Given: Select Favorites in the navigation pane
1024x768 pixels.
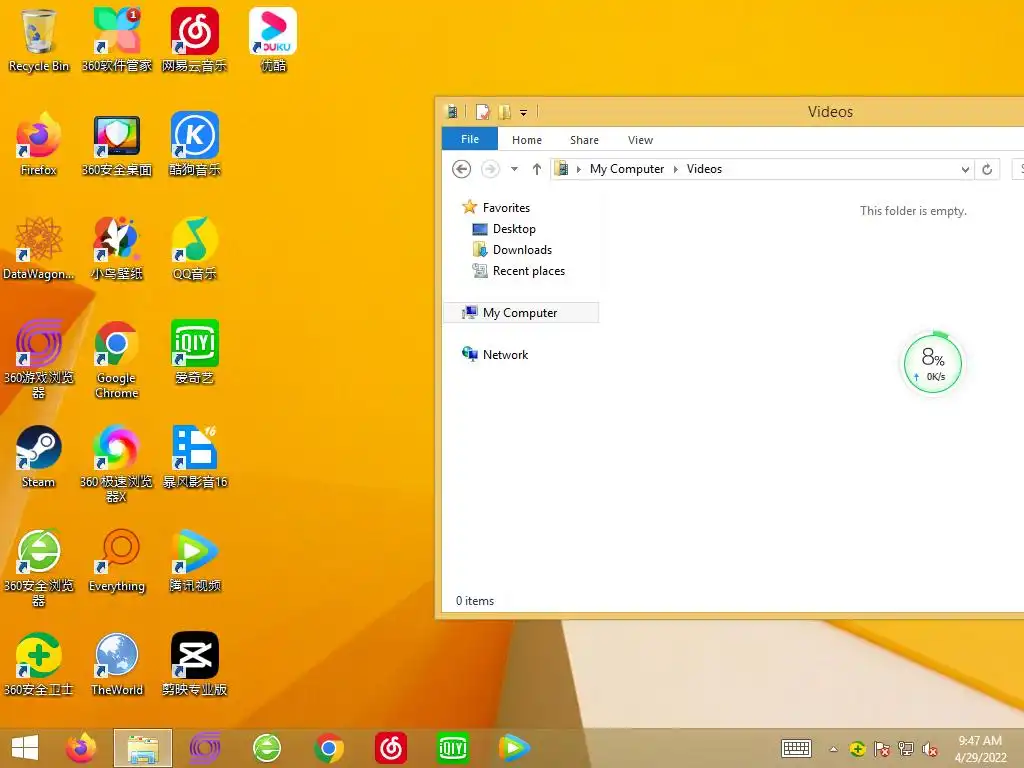Looking at the screenshot, I should pos(496,208).
